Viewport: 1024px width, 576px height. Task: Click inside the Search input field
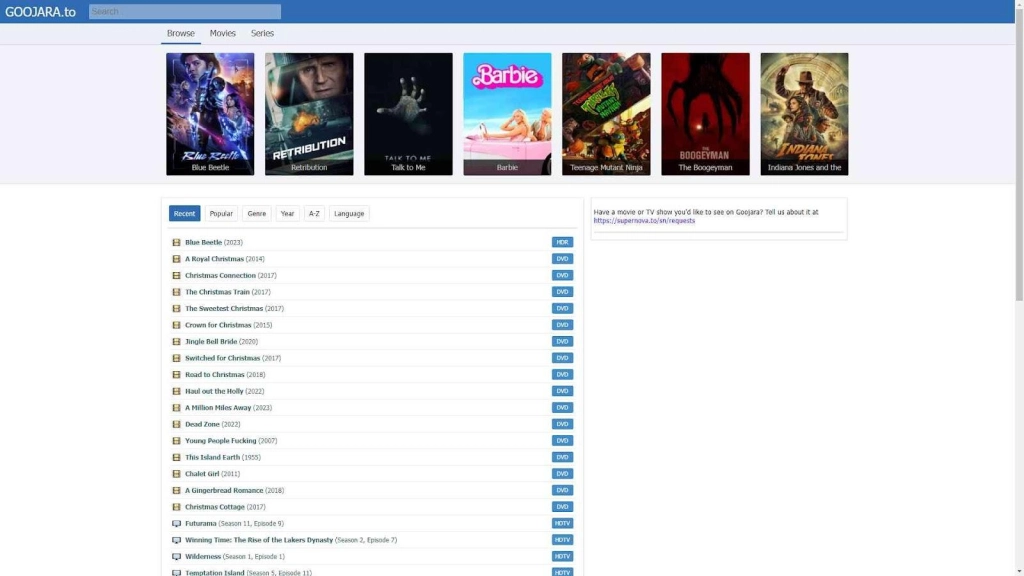coord(183,10)
